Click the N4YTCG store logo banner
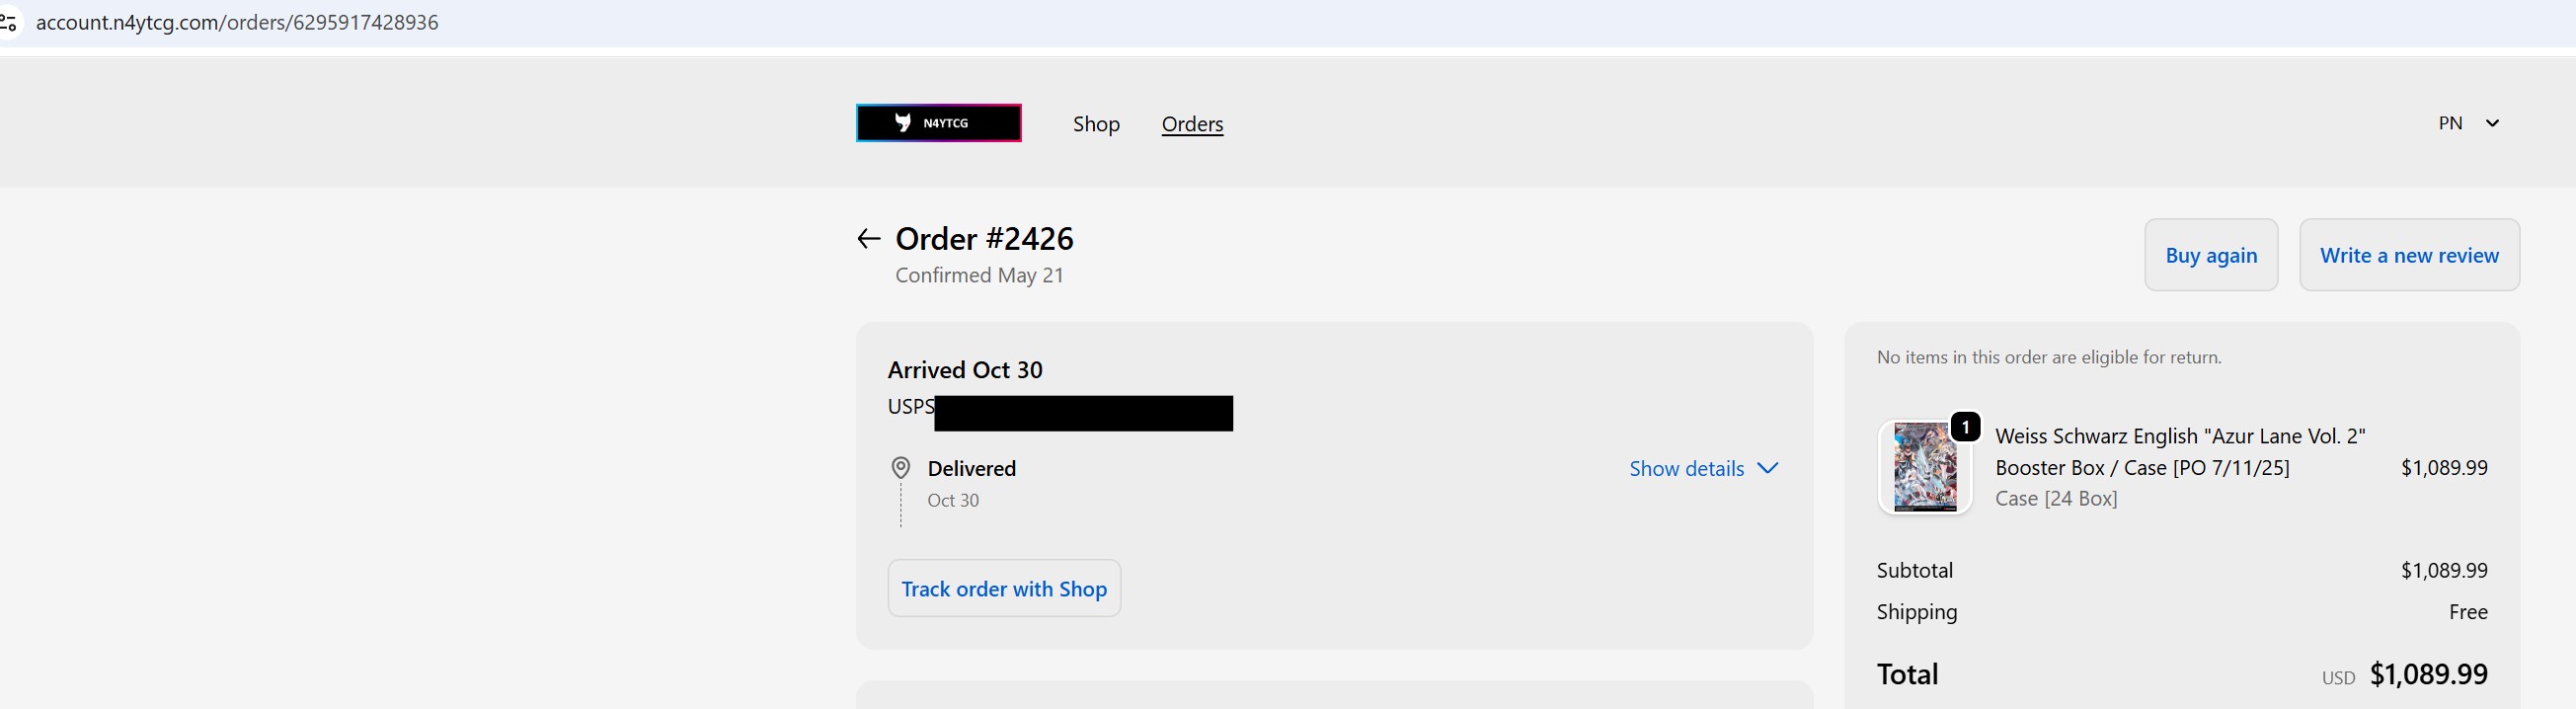Viewport: 2576px width, 709px height. pyautogui.click(x=938, y=122)
